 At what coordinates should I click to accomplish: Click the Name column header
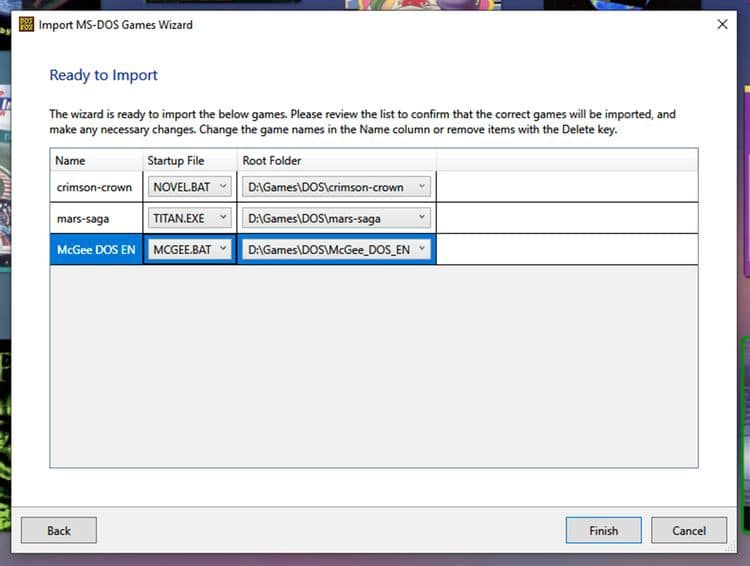[96, 160]
